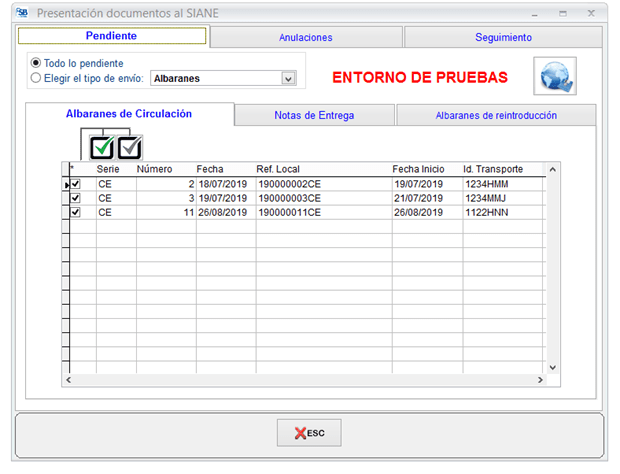
Task: Uncheck the row for albarán number 2
Action: tap(76, 184)
